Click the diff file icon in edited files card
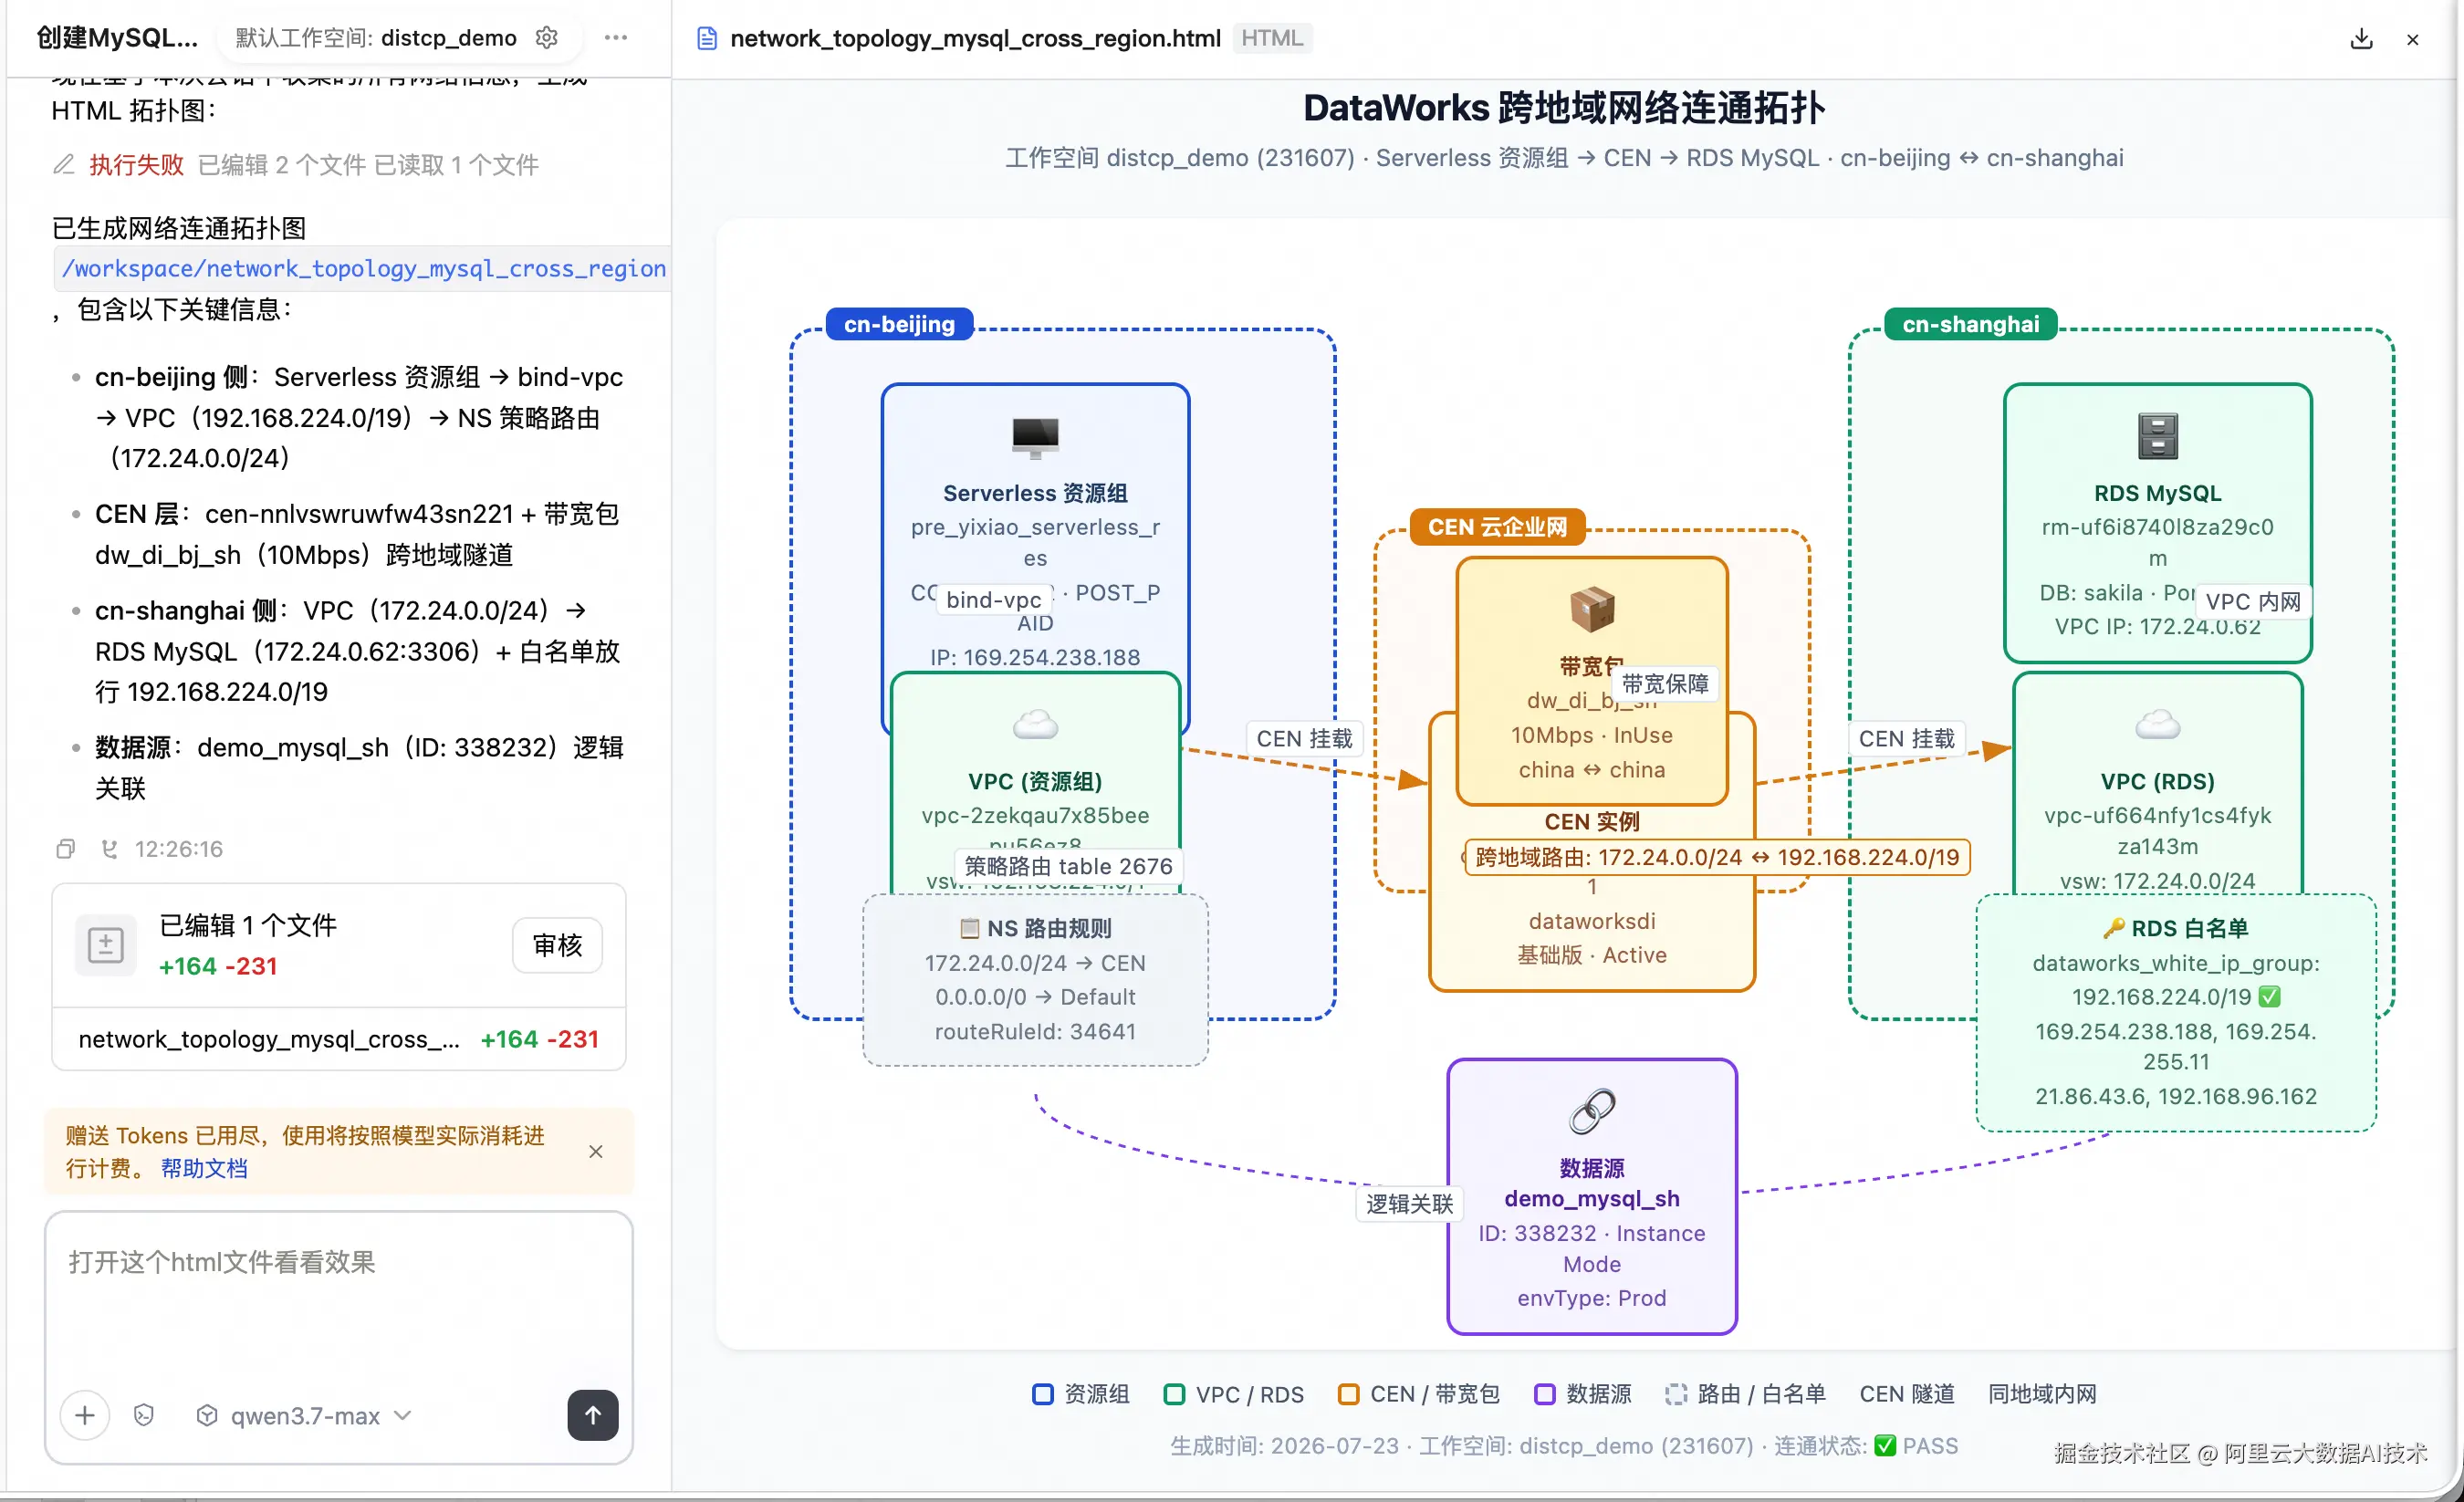 (x=105, y=945)
